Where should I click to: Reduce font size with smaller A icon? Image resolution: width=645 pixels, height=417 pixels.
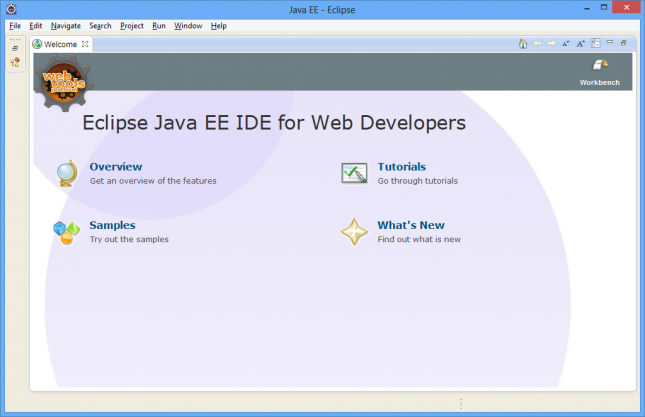click(566, 44)
